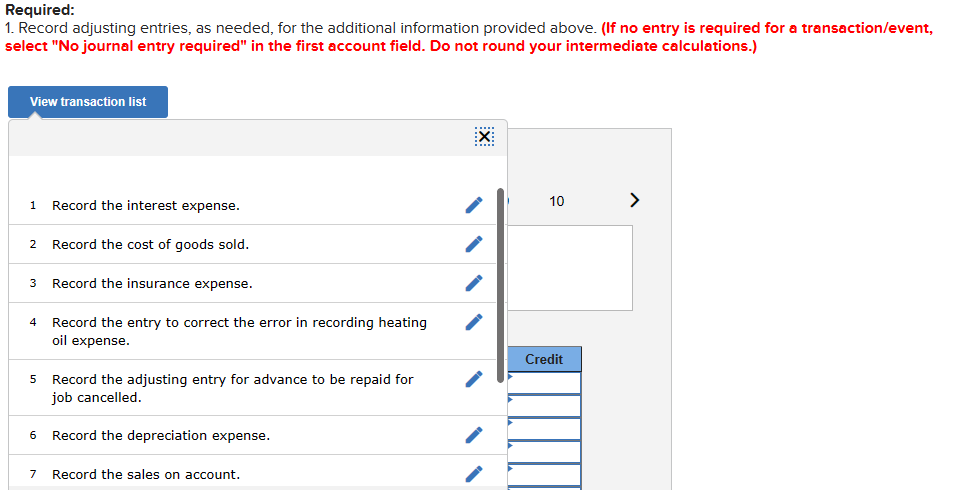Select 'Record the insurance expense.' row
The height and width of the screenshot is (490, 953).
(253, 283)
